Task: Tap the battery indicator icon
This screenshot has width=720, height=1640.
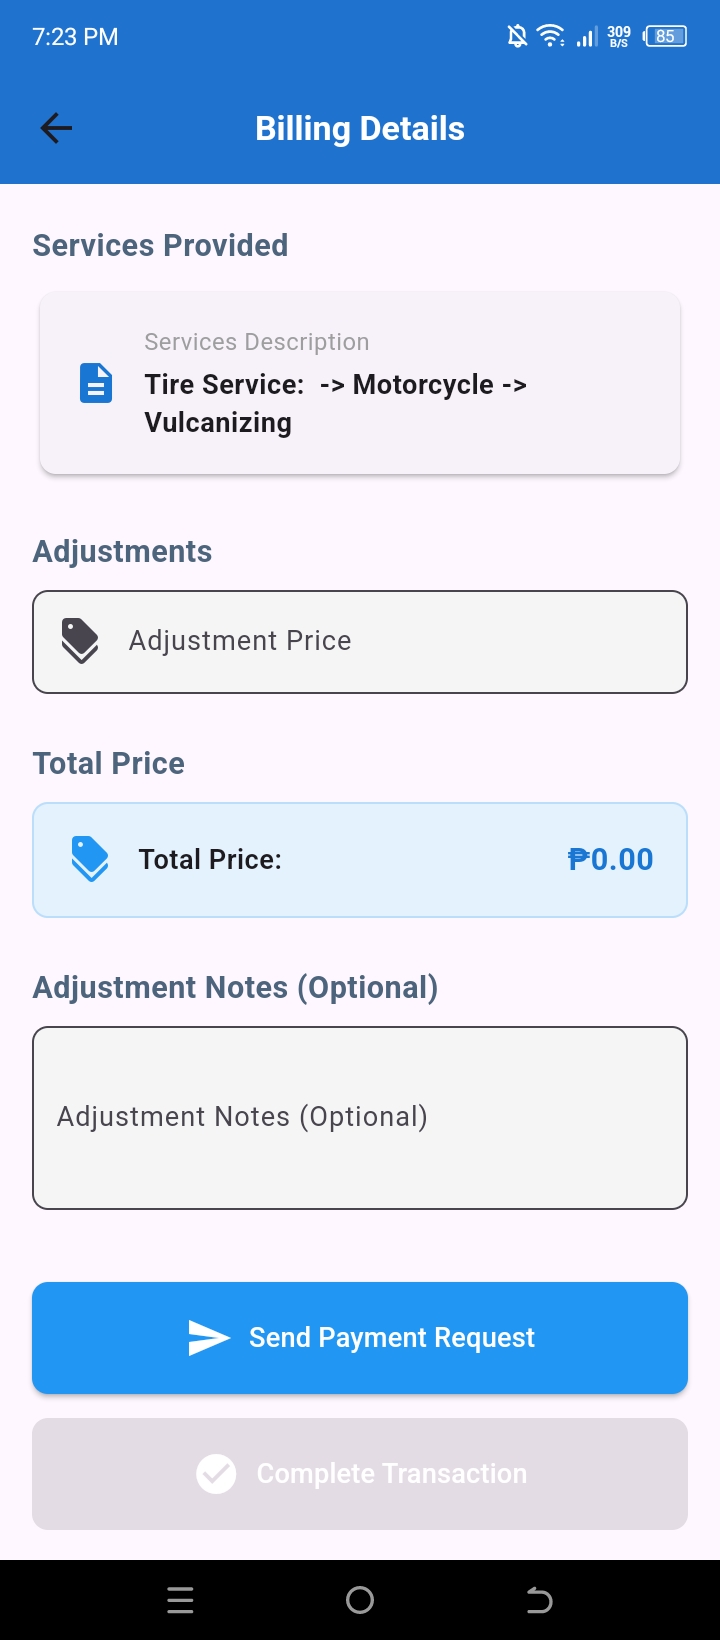Action: coord(665,37)
